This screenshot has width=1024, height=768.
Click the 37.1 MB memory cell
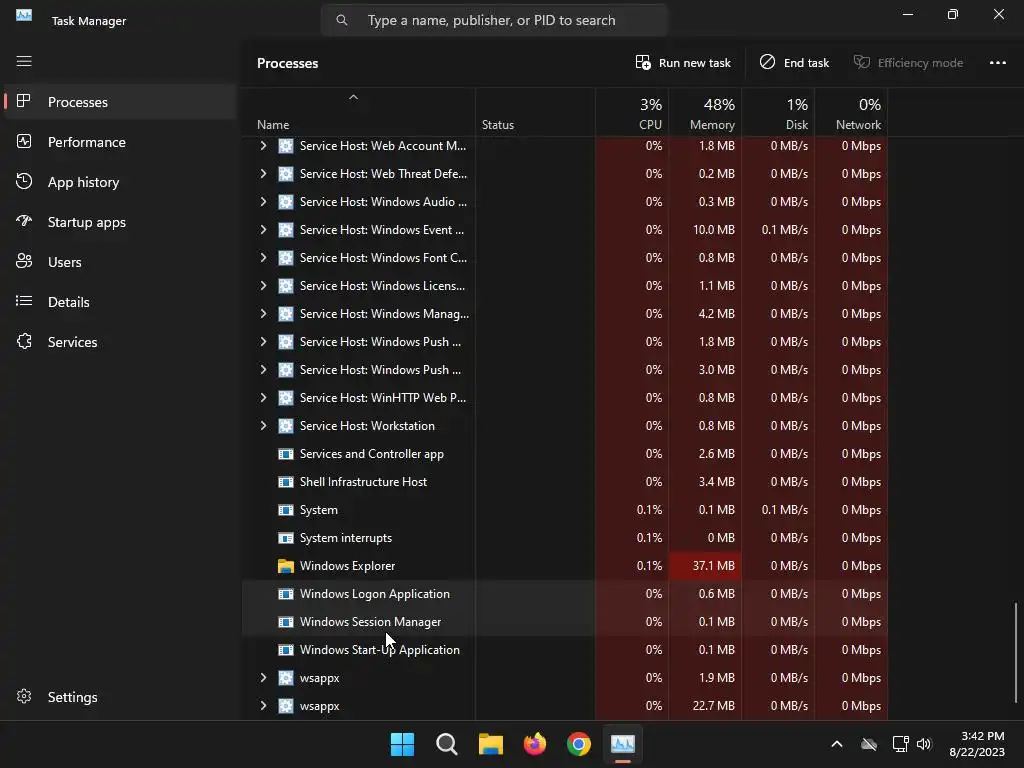[705, 566]
